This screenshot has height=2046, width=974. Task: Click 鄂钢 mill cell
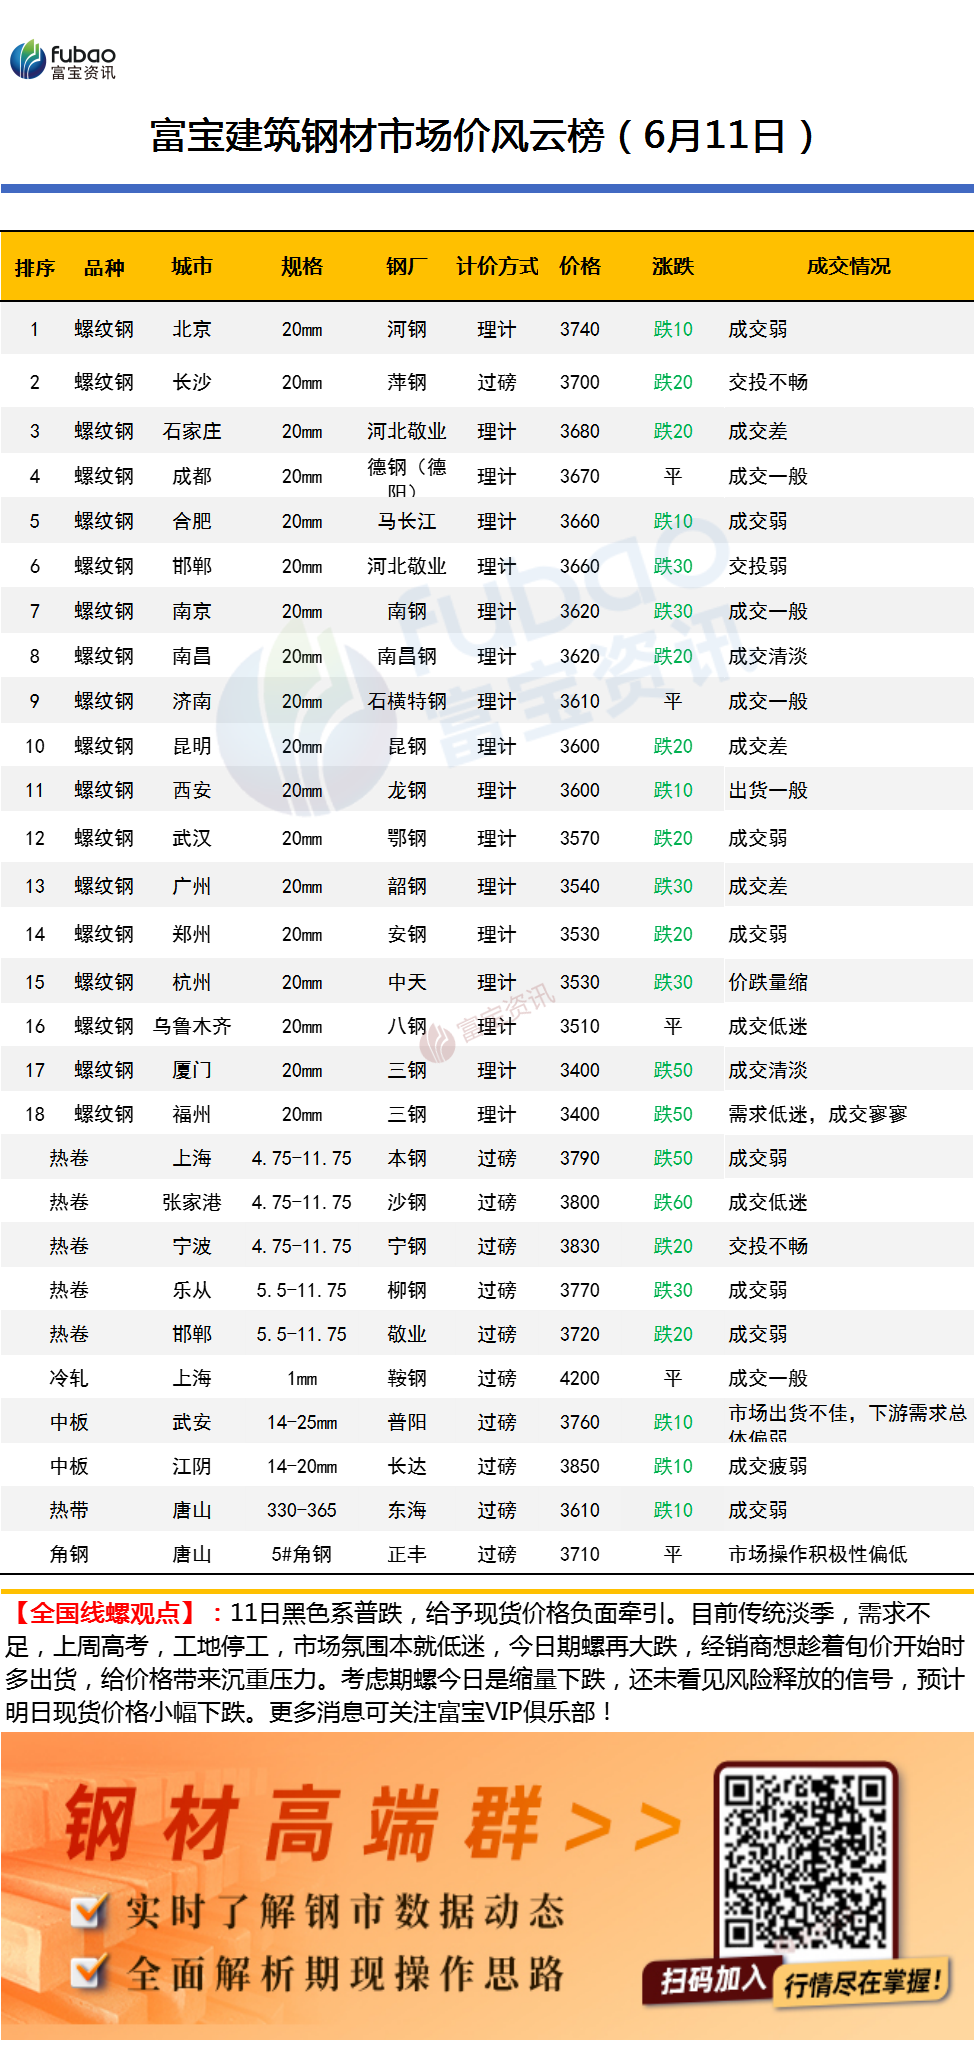tap(407, 838)
